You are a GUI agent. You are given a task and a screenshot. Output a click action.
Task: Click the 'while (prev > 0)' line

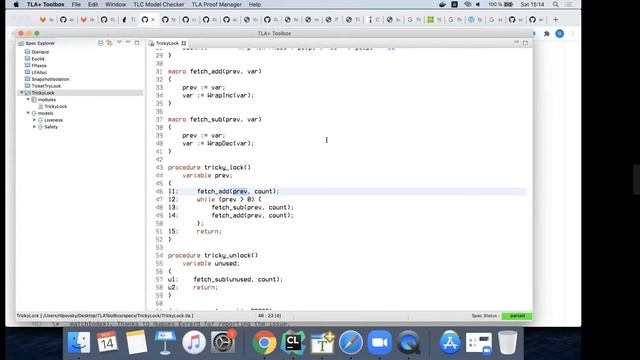coord(229,200)
